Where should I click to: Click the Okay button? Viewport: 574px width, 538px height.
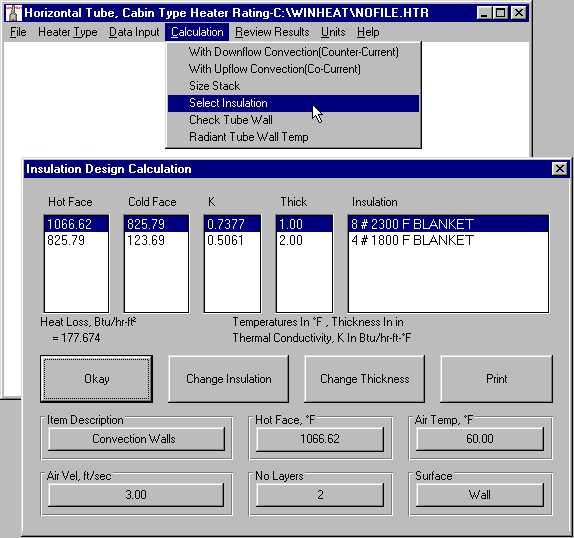(96, 379)
